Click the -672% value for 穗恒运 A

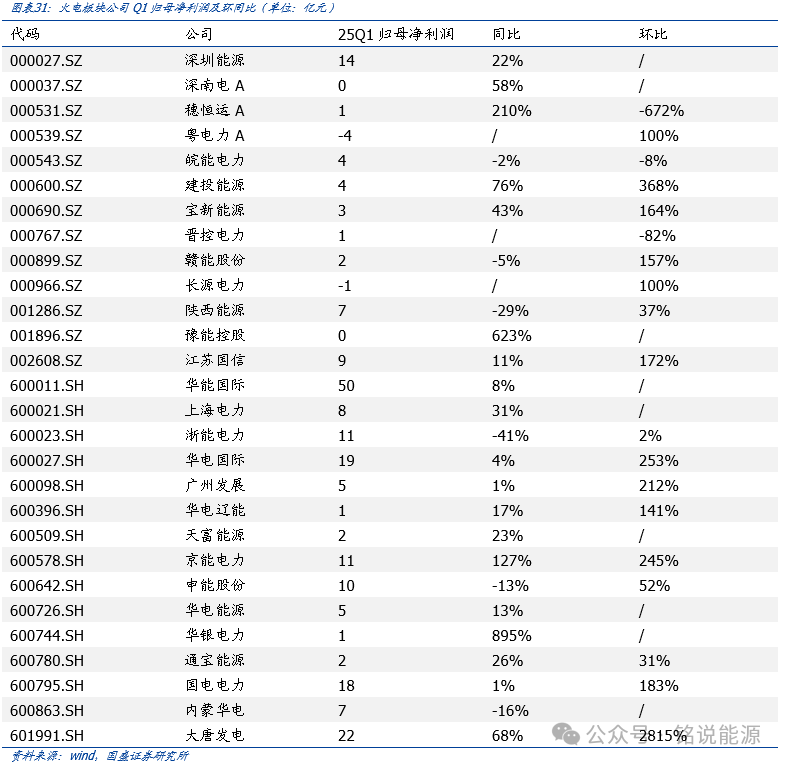pos(661,111)
